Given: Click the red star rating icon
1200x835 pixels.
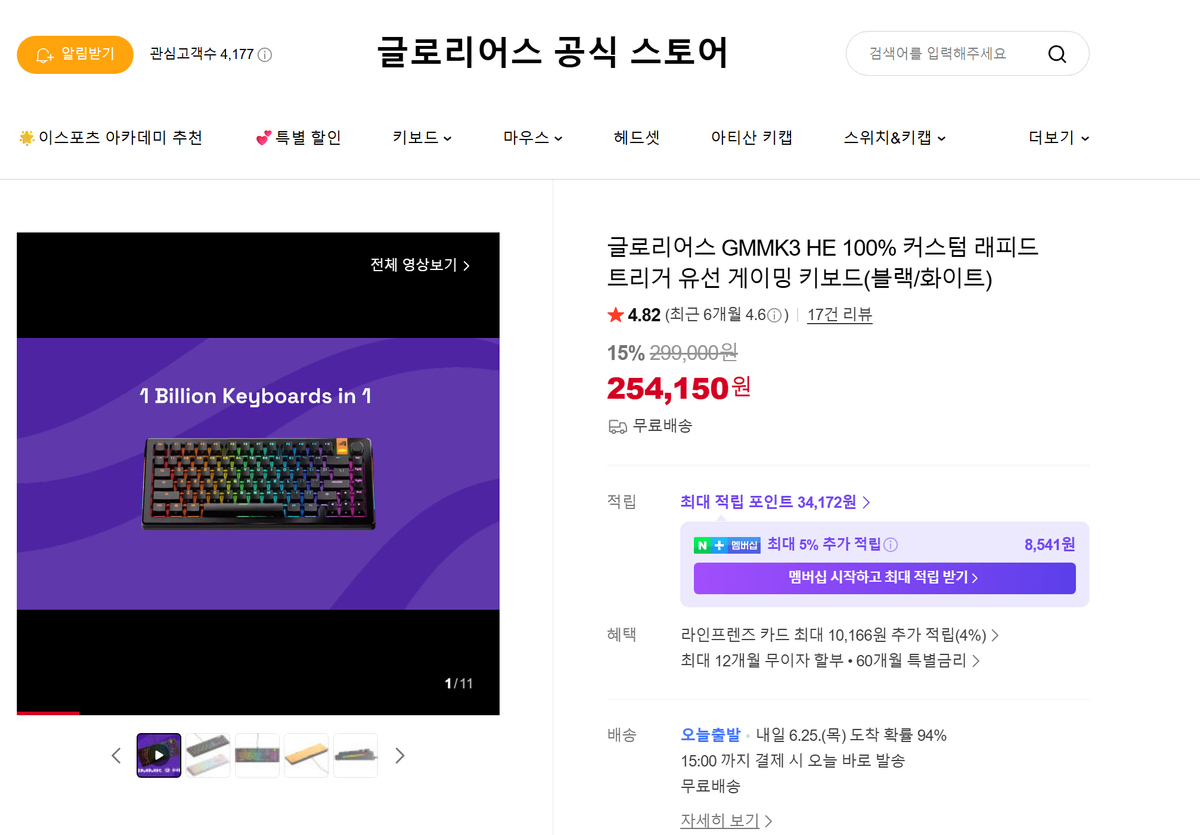Looking at the screenshot, I should pos(615,315).
